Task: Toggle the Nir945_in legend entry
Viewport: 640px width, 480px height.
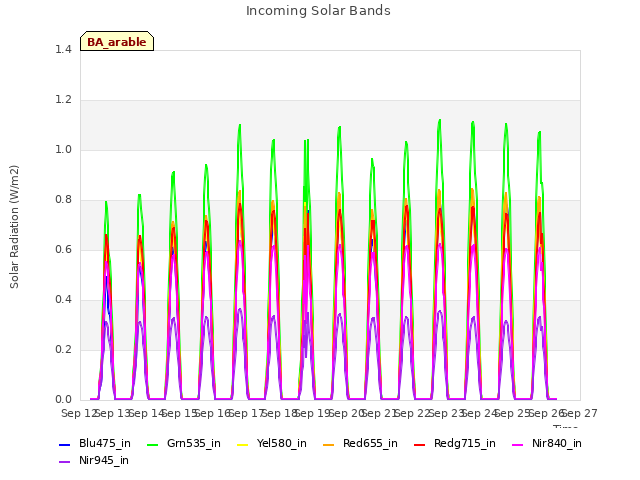Action: (x=94, y=461)
